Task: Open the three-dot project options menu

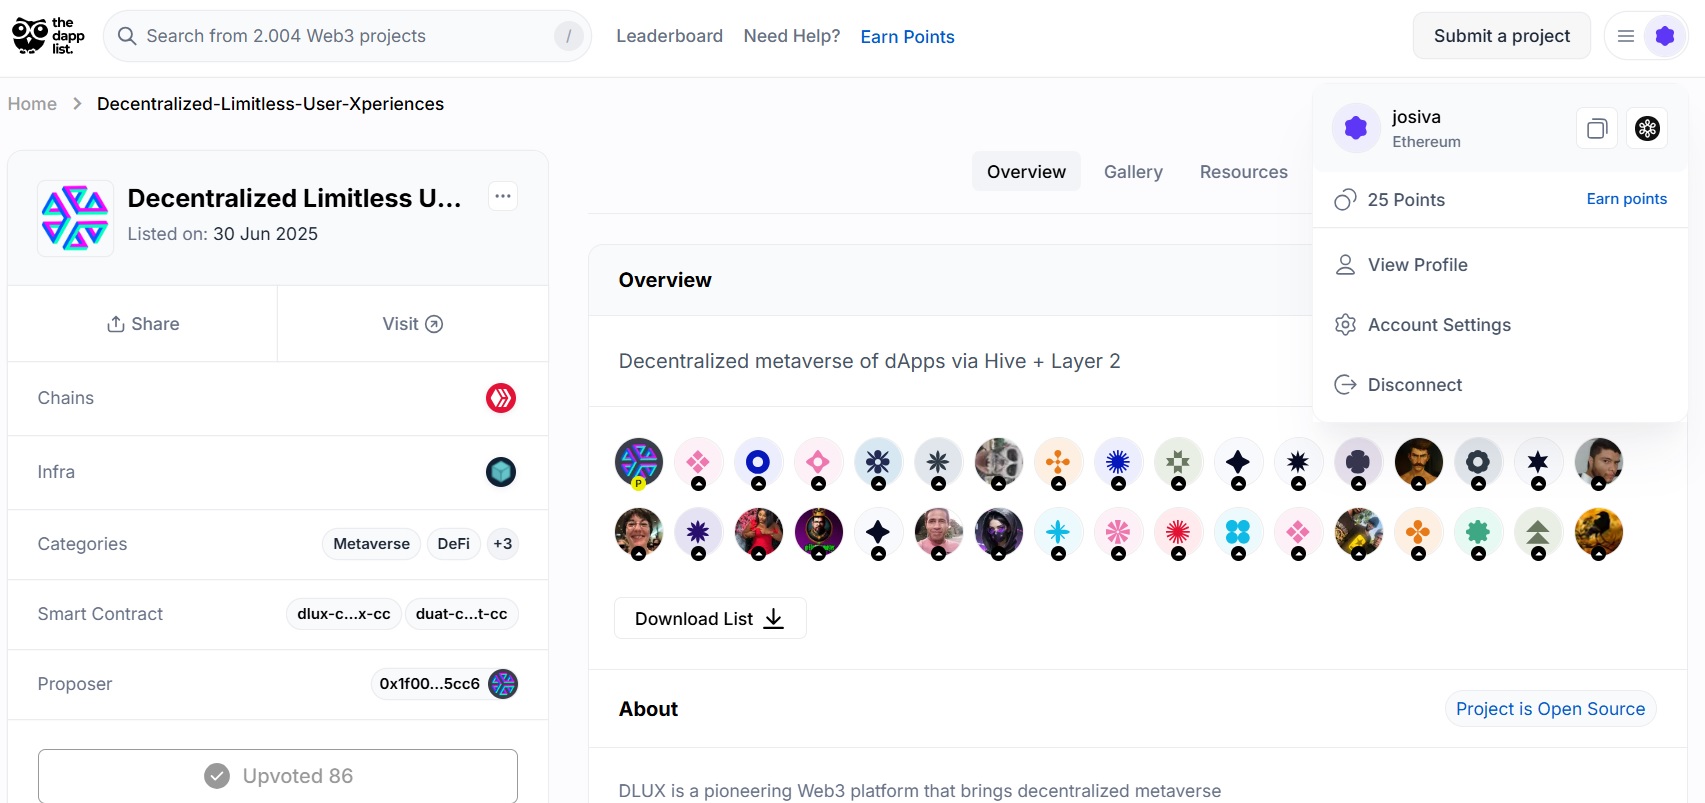Action: [503, 196]
